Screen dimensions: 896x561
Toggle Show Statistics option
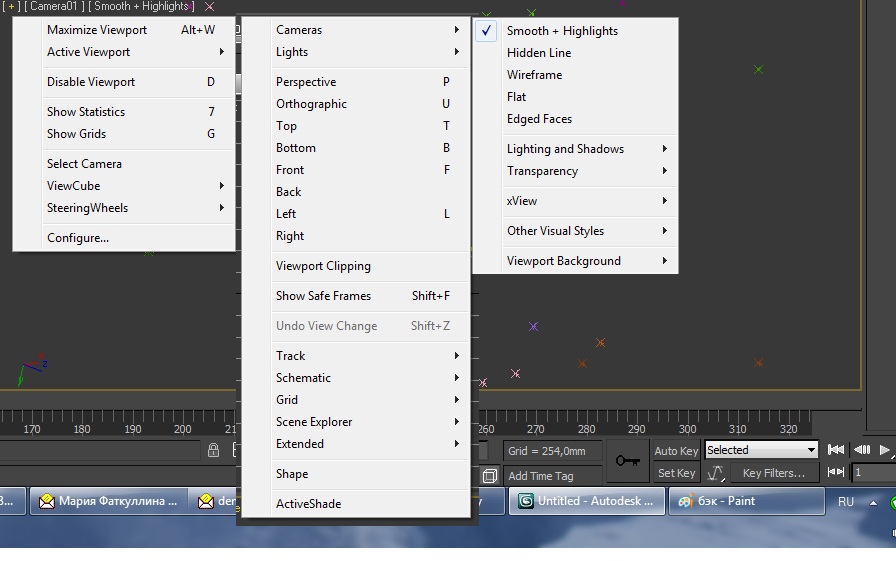point(124,111)
